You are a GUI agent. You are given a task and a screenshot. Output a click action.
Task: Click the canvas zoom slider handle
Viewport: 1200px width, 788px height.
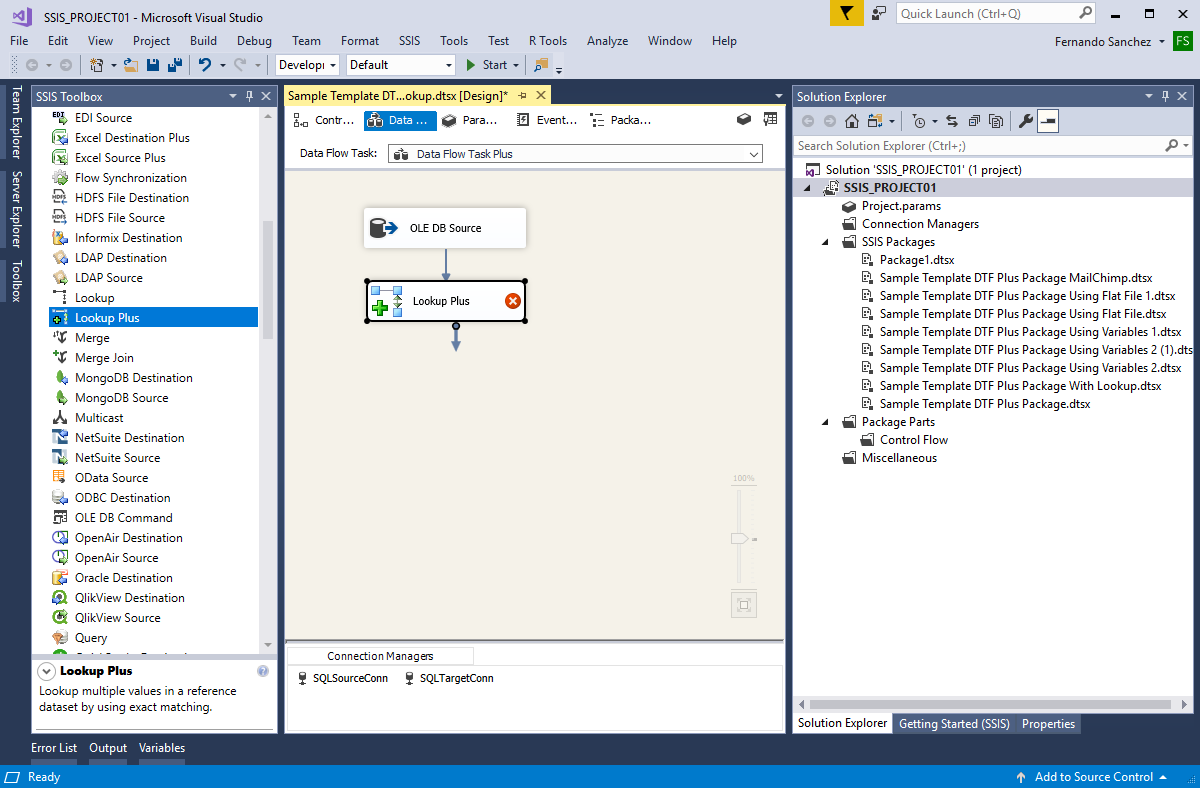point(740,538)
